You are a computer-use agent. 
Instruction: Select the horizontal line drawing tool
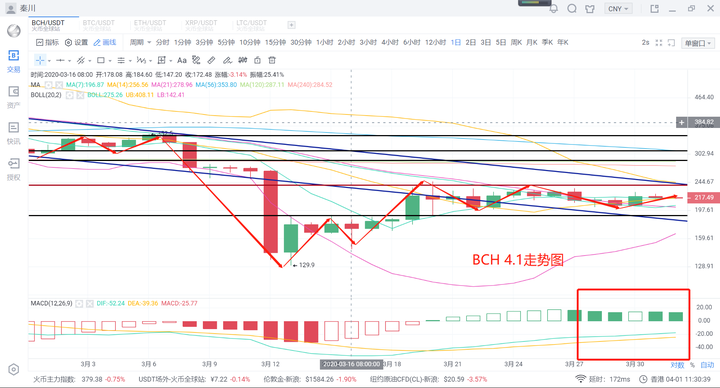tap(60, 60)
